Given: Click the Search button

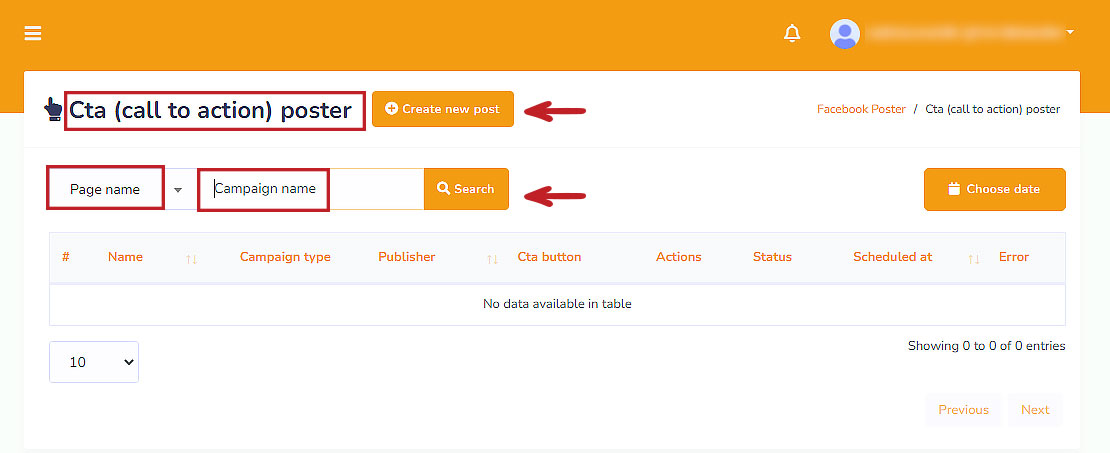Looking at the screenshot, I should [x=466, y=189].
